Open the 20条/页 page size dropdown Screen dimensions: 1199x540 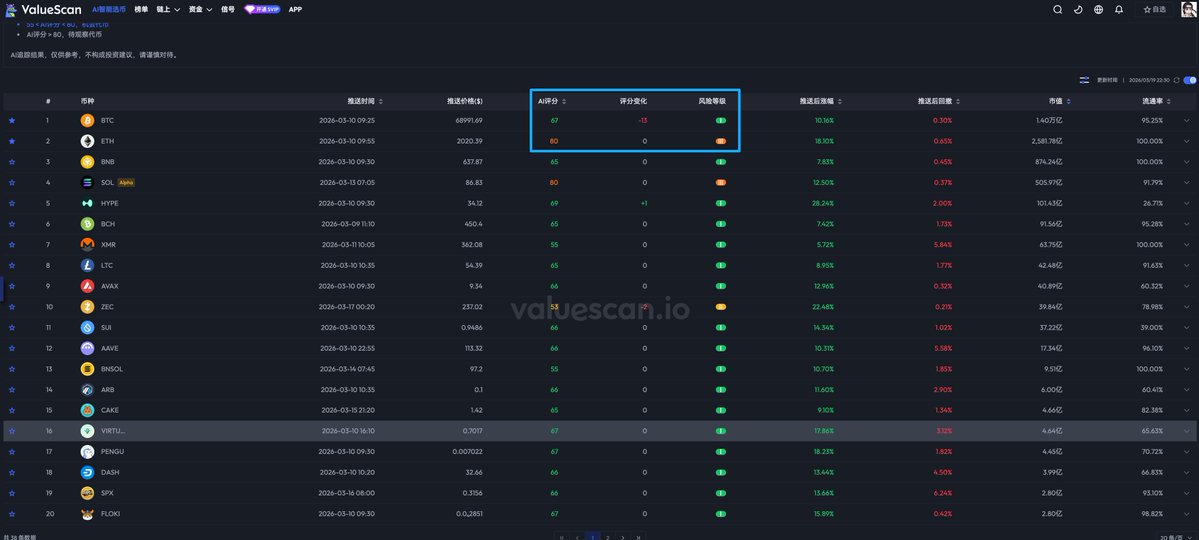(1178, 537)
